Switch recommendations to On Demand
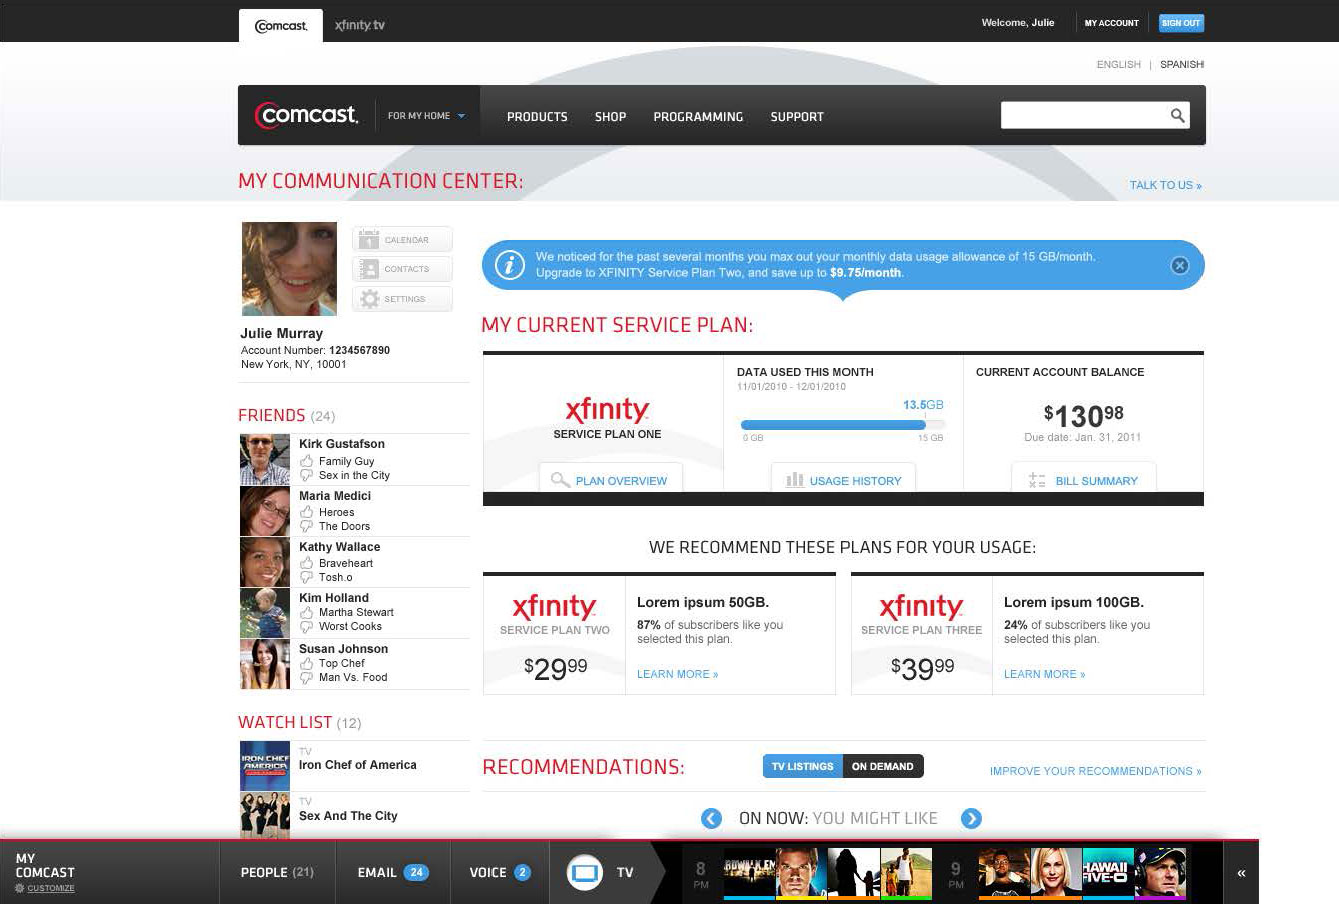Screen dimensions: 1339x904 click(x=883, y=766)
